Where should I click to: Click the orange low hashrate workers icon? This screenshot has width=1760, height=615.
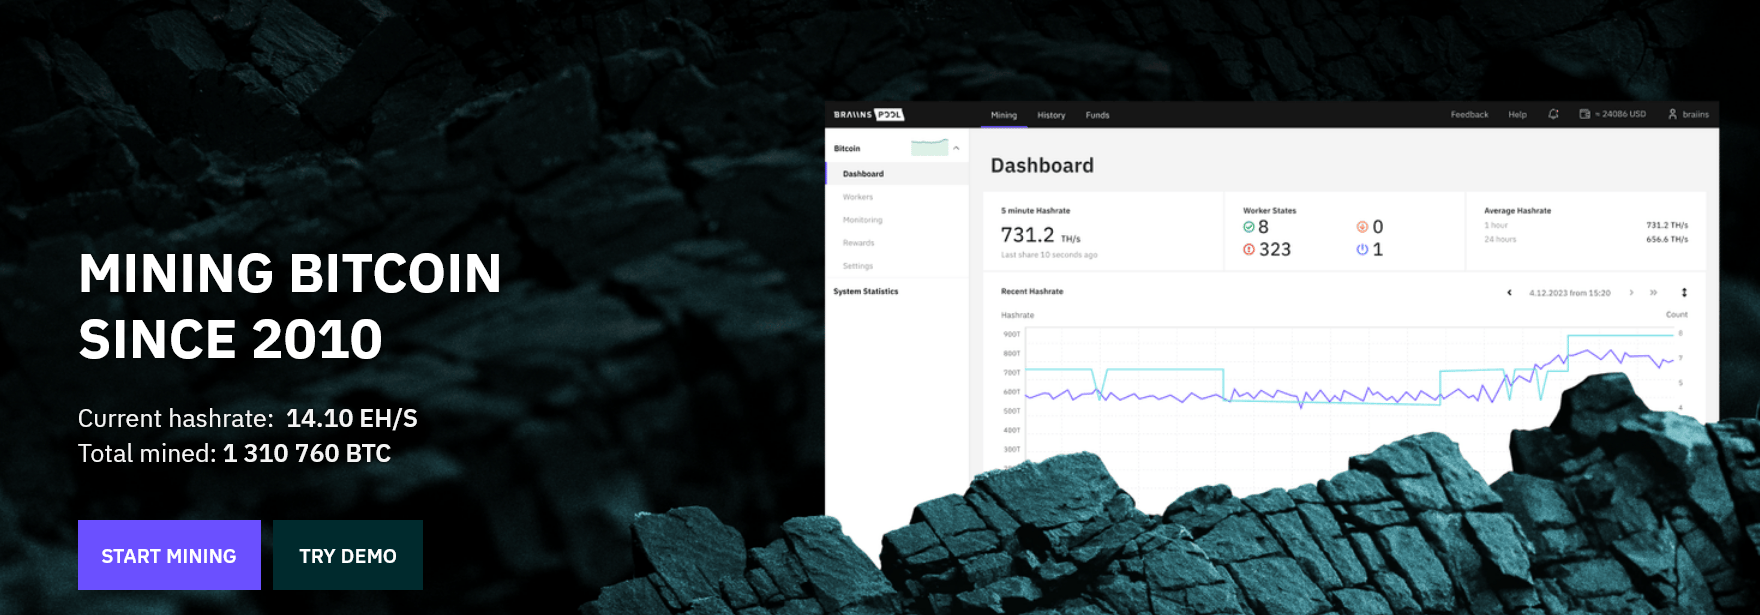click(x=1362, y=227)
